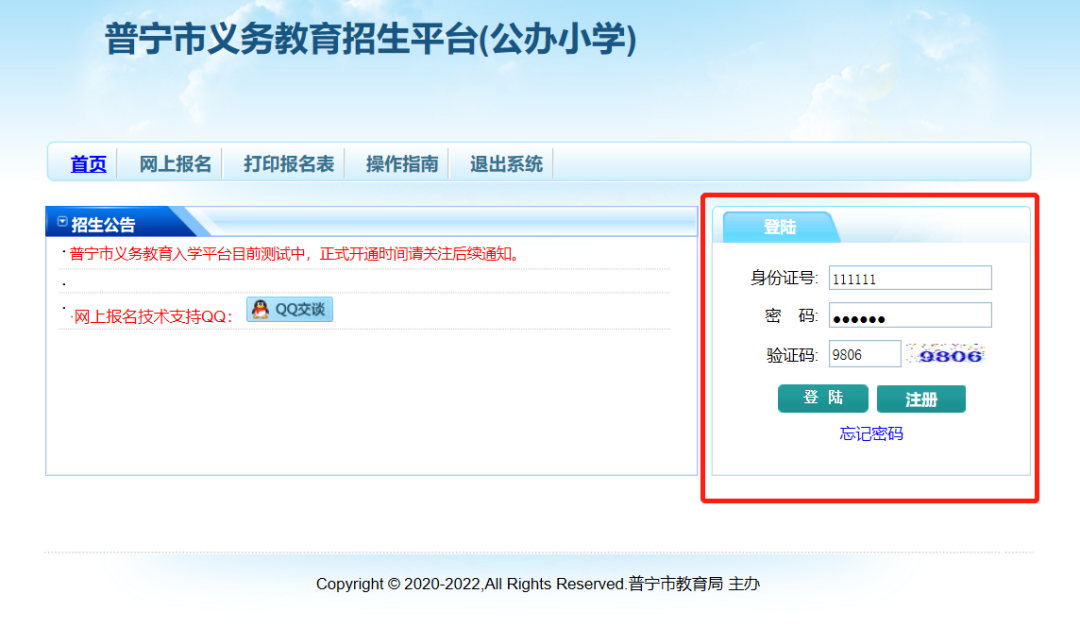Open 打印报名表 print registration form

tap(289, 164)
